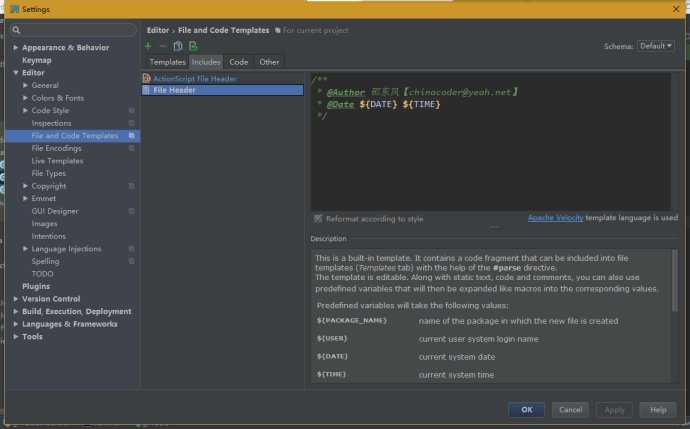Click the Cancel button

point(570,410)
